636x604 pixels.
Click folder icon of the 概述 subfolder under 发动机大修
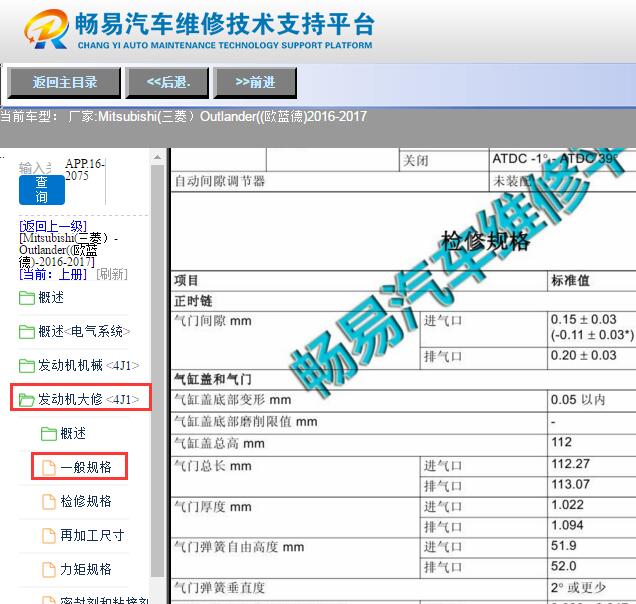(x=49, y=434)
